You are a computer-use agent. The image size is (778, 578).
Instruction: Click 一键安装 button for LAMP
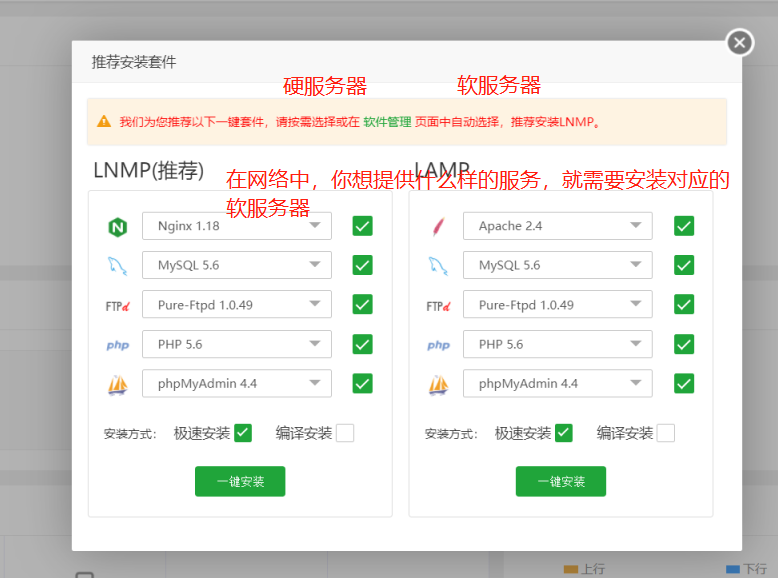point(561,481)
